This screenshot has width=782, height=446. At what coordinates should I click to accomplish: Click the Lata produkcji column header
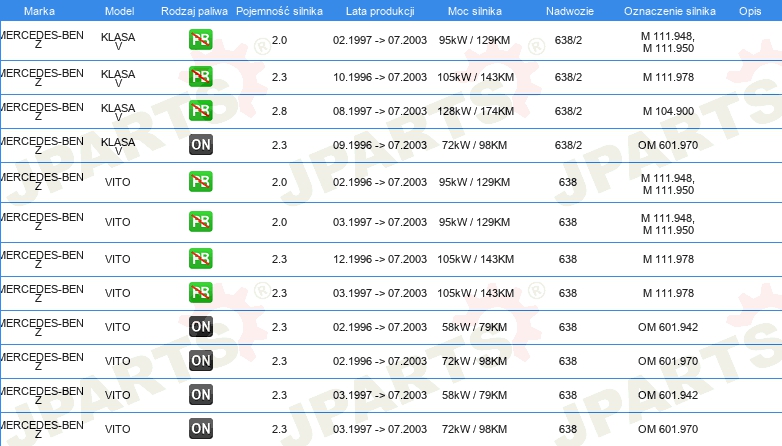[x=380, y=11]
